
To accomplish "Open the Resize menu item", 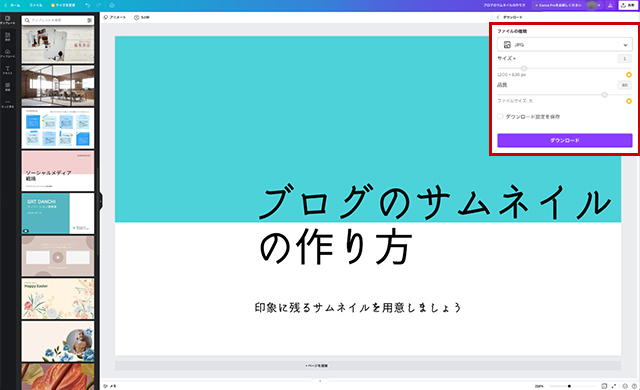I will tap(63, 5).
